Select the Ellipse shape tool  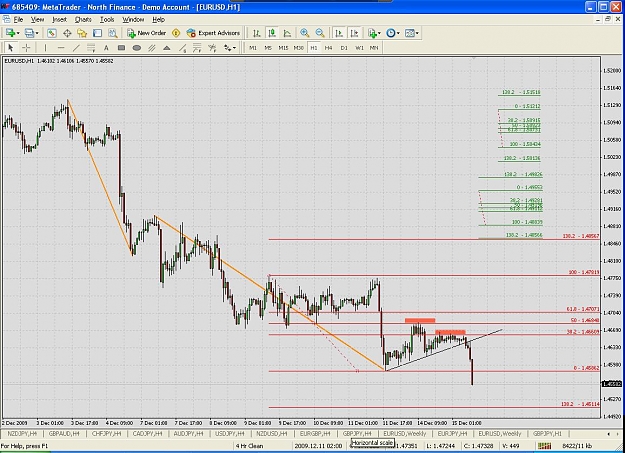tap(136, 48)
